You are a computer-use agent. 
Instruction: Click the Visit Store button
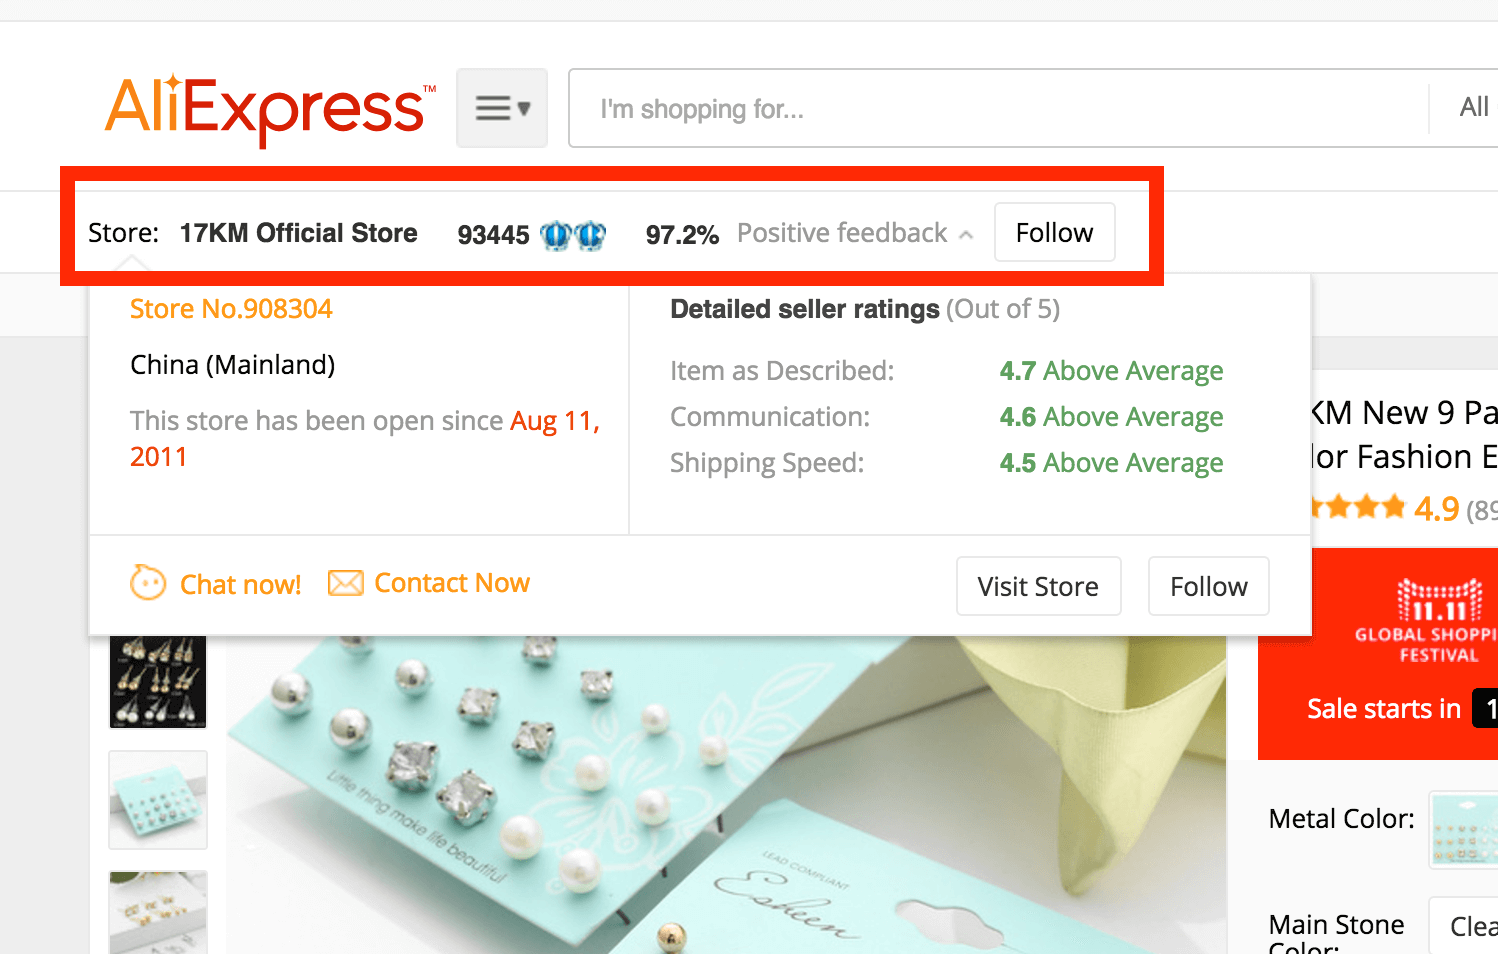1038,586
